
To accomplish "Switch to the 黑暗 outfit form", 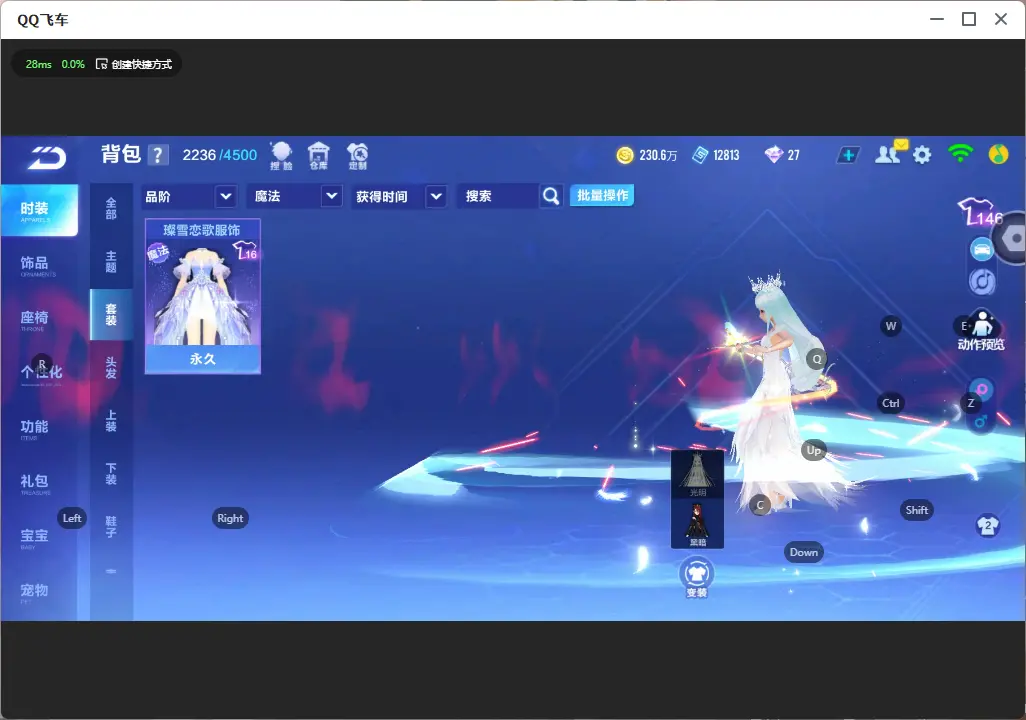I will pyautogui.click(x=698, y=524).
